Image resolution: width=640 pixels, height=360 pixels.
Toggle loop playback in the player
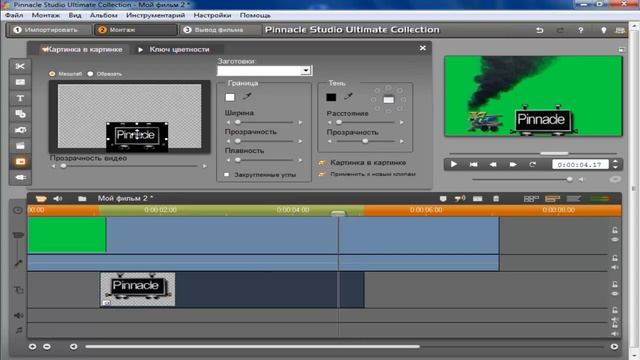tap(532, 164)
